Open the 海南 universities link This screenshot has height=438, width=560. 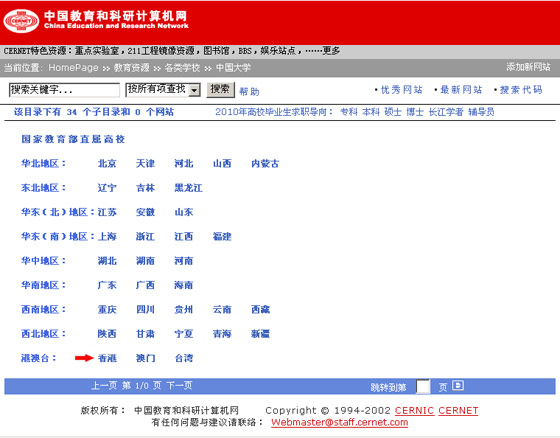[x=184, y=285]
